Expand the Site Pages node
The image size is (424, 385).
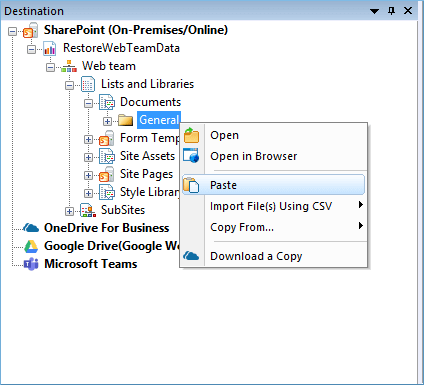[x=88, y=175]
